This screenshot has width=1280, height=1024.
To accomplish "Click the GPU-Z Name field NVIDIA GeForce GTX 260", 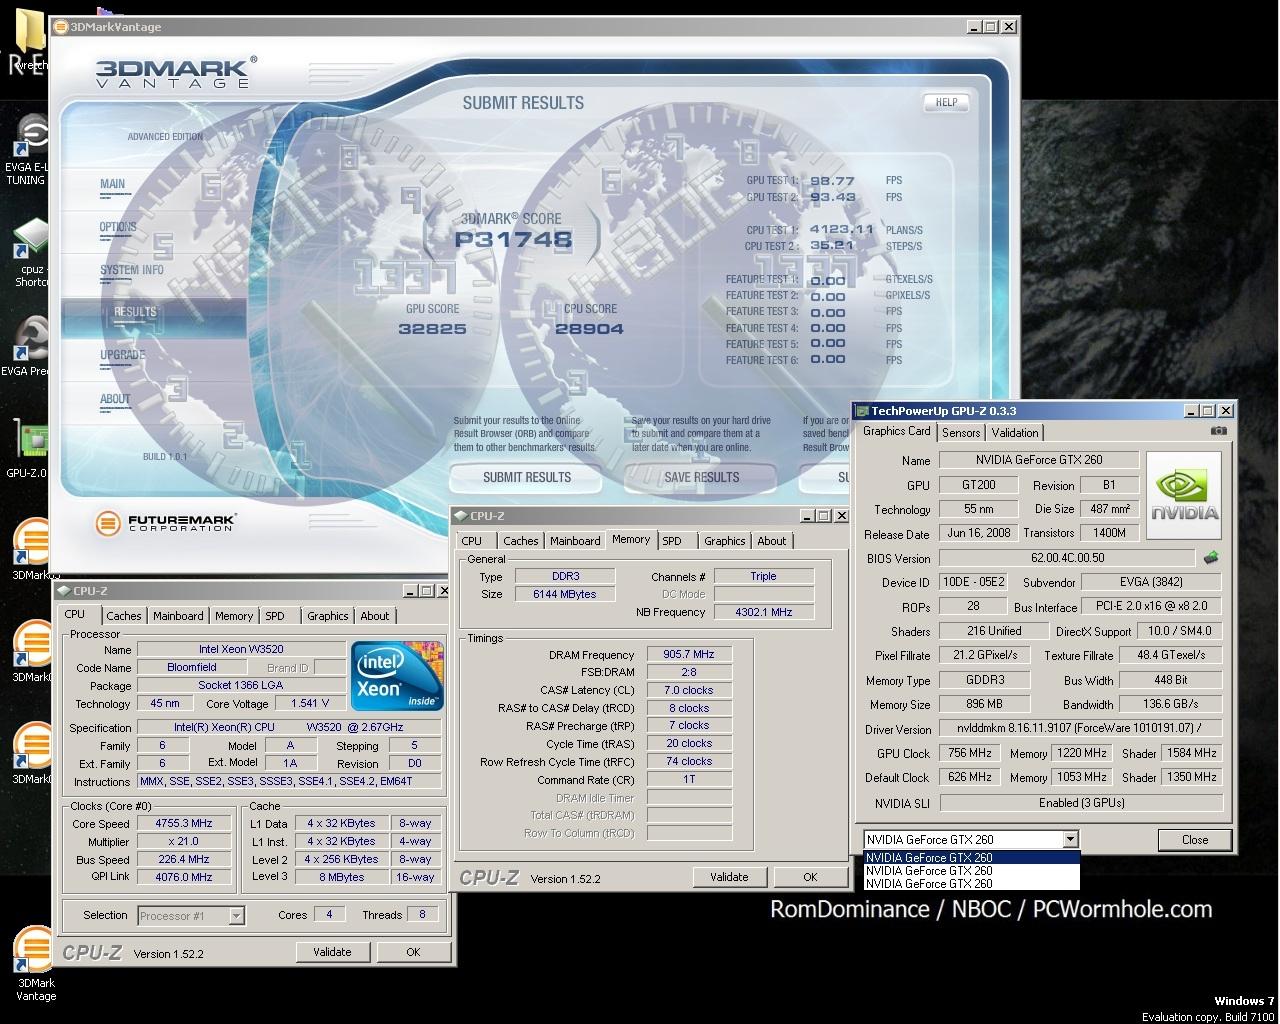I will (x=1039, y=460).
